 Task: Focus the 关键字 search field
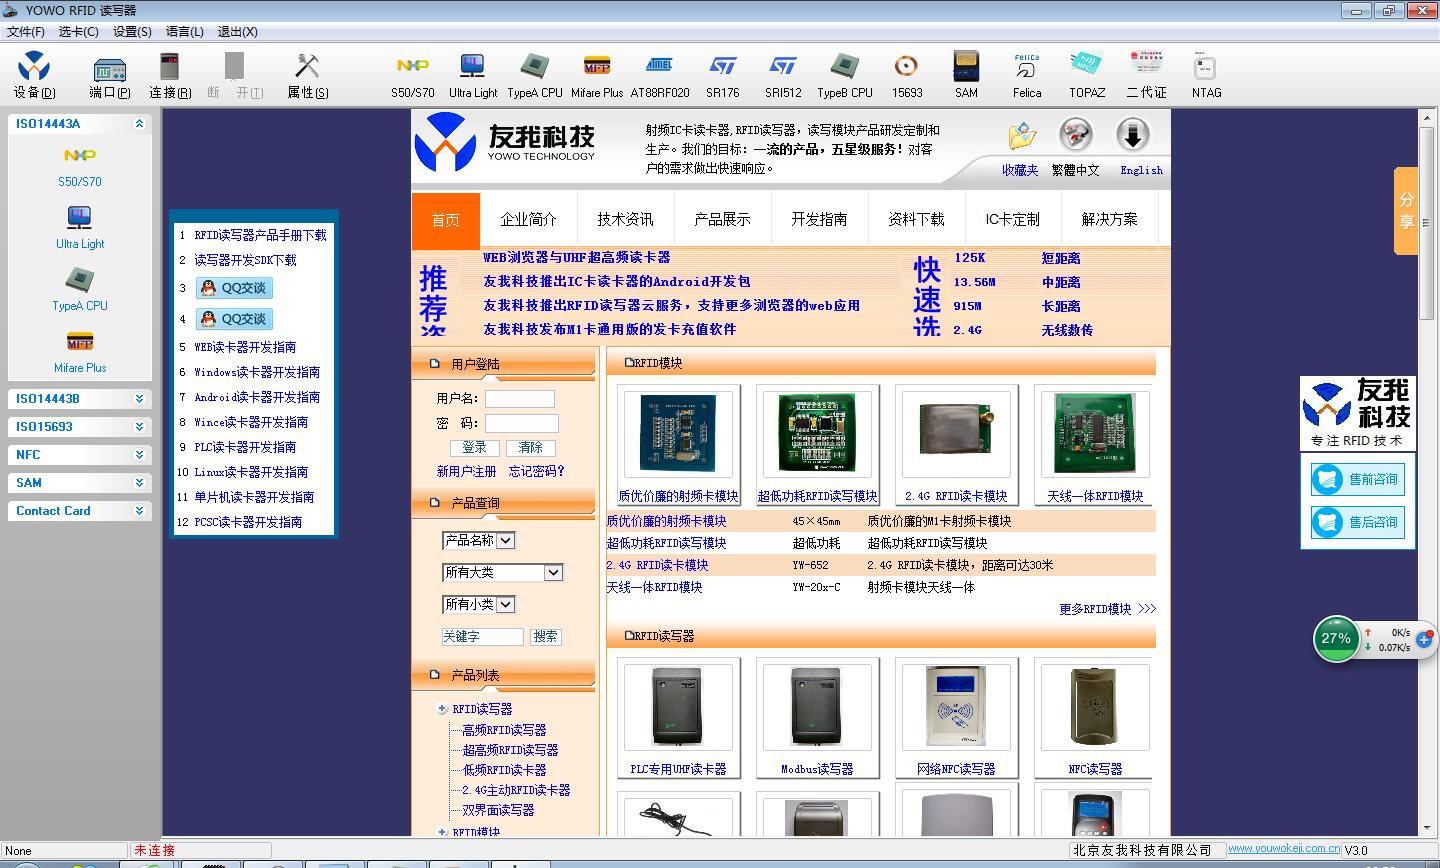482,637
